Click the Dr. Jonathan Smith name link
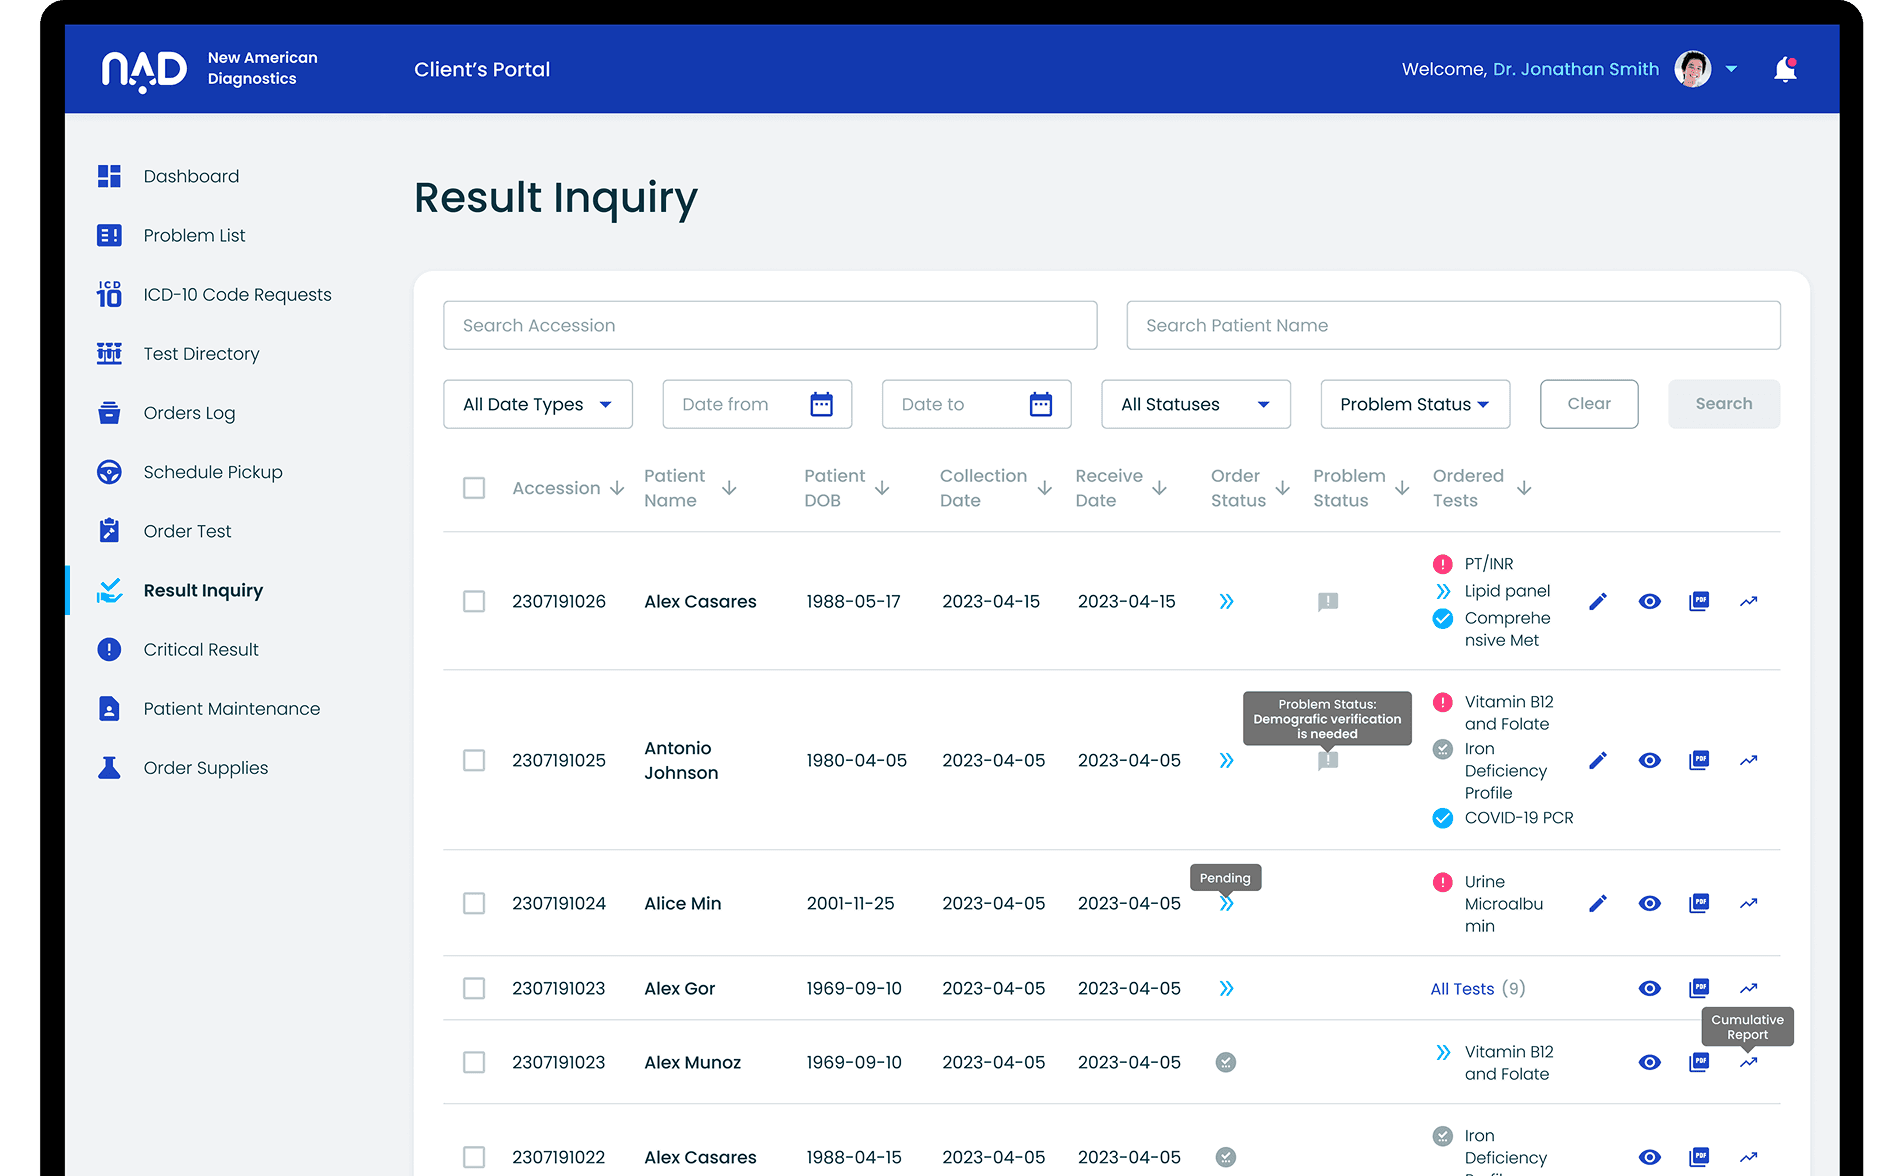 [x=1576, y=69]
